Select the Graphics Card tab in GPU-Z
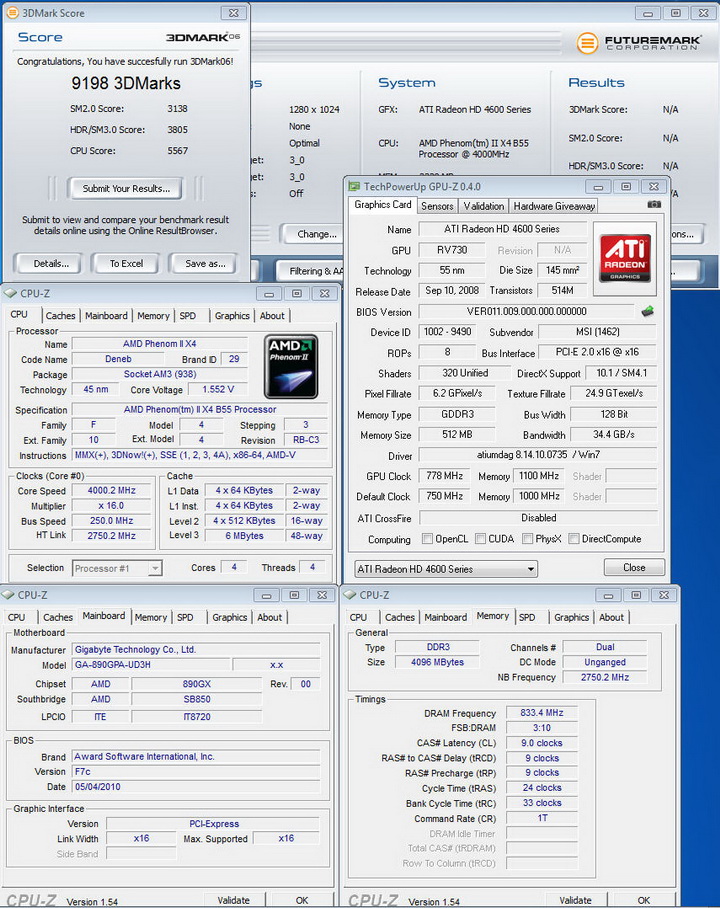 pyautogui.click(x=383, y=205)
